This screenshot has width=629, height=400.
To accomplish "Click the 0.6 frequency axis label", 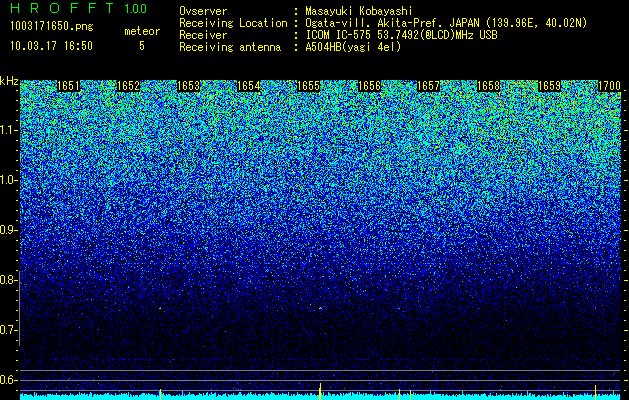I will click(8, 380).
